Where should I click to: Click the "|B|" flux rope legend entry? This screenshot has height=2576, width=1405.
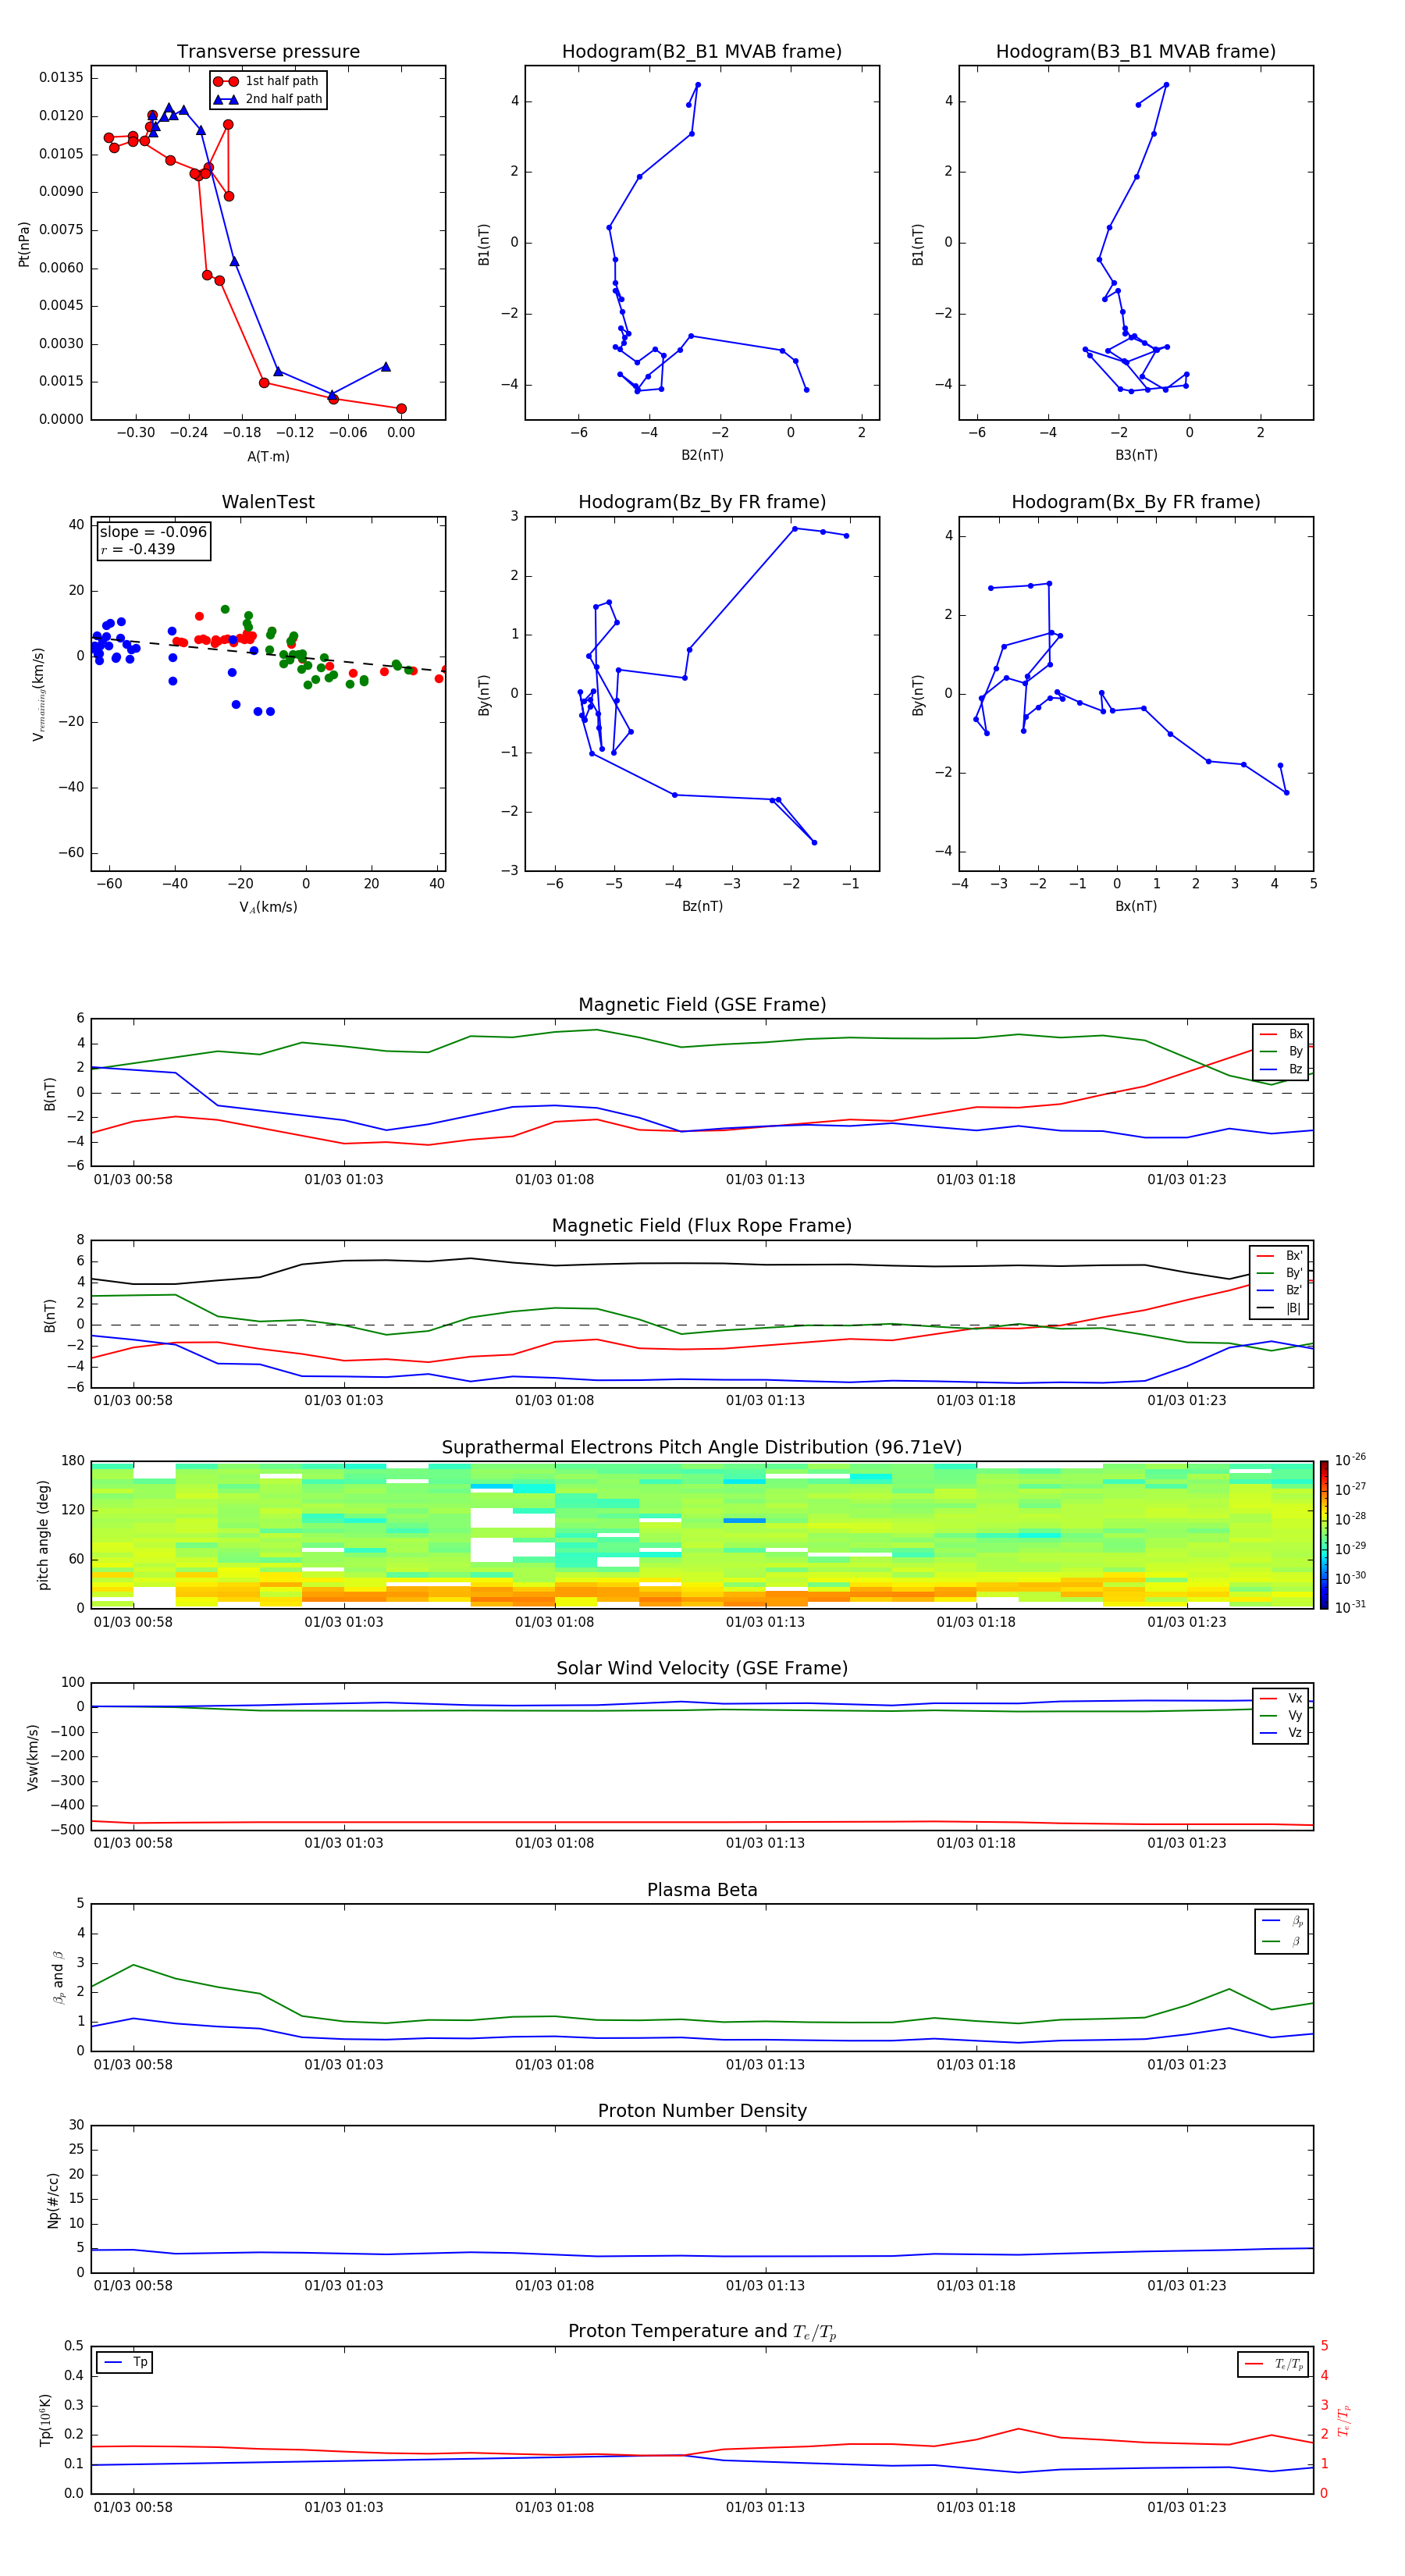[1280, 1308]
